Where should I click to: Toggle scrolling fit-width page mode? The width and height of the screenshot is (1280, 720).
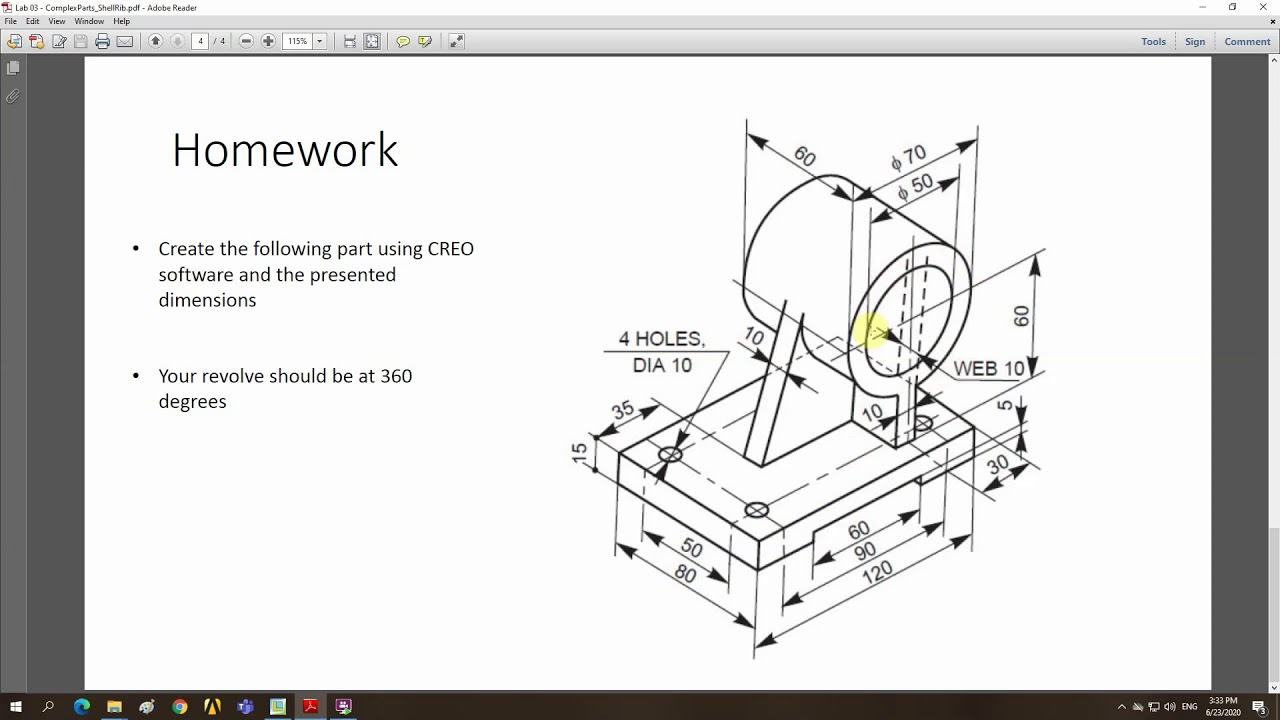[350, 41]
